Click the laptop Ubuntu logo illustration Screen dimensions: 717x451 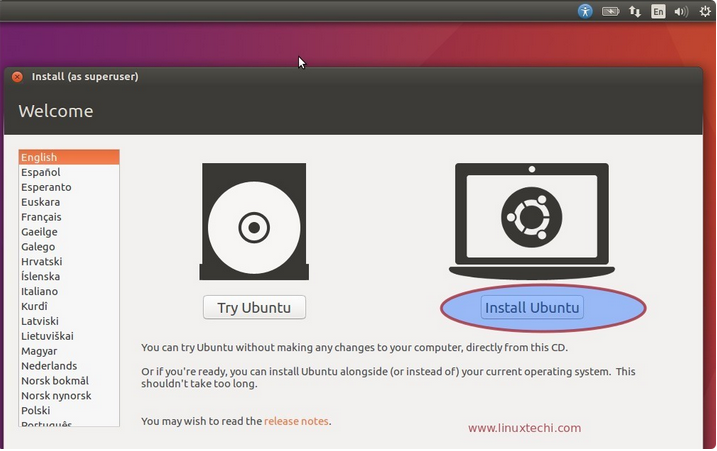(532, 220)
